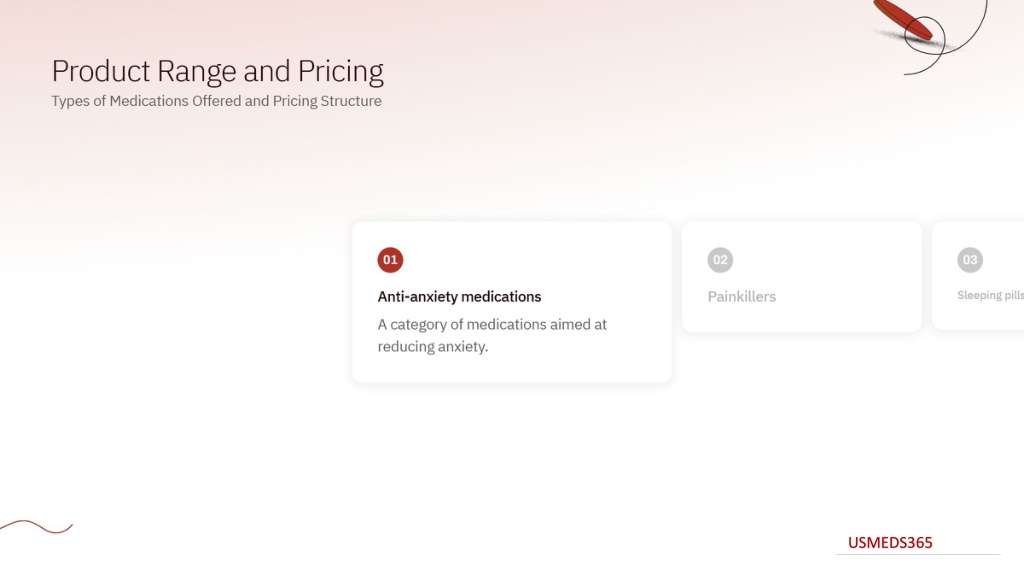Screen dimensions: 1024x576
Task: Click the underline beneath USMEDS365
Action: click(918, 554)
